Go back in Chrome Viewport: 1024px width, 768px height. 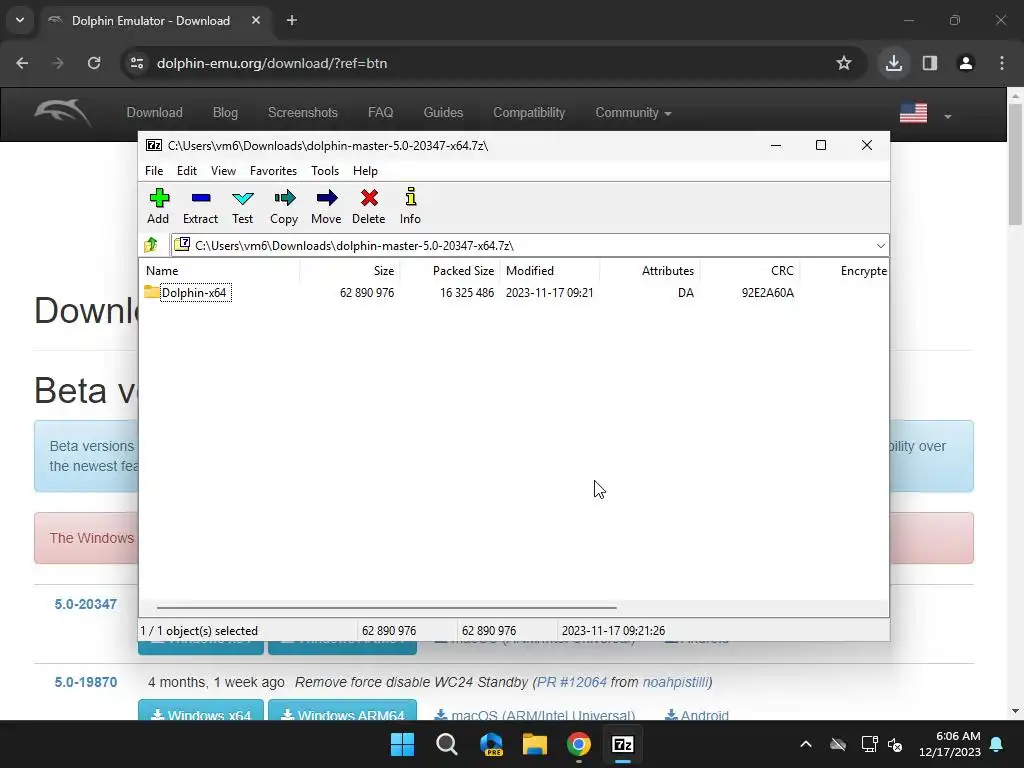point(22,63)
